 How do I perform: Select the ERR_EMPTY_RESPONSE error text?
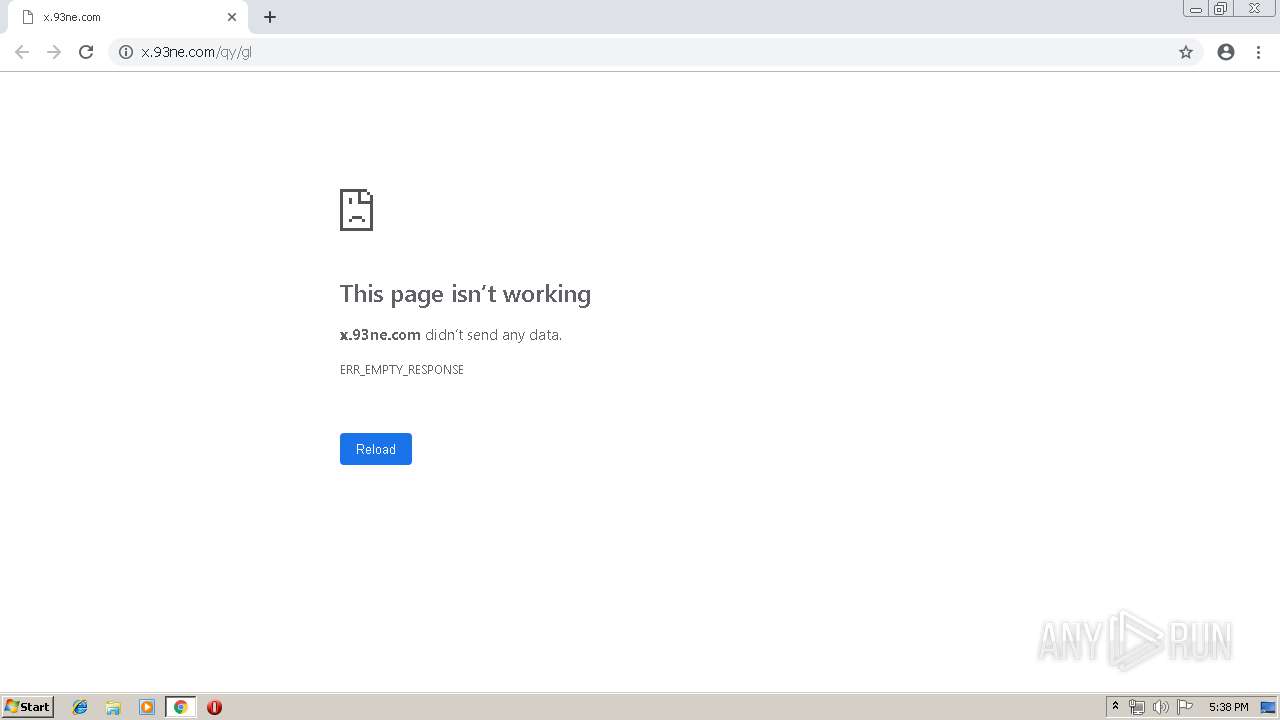coord(402,370)
